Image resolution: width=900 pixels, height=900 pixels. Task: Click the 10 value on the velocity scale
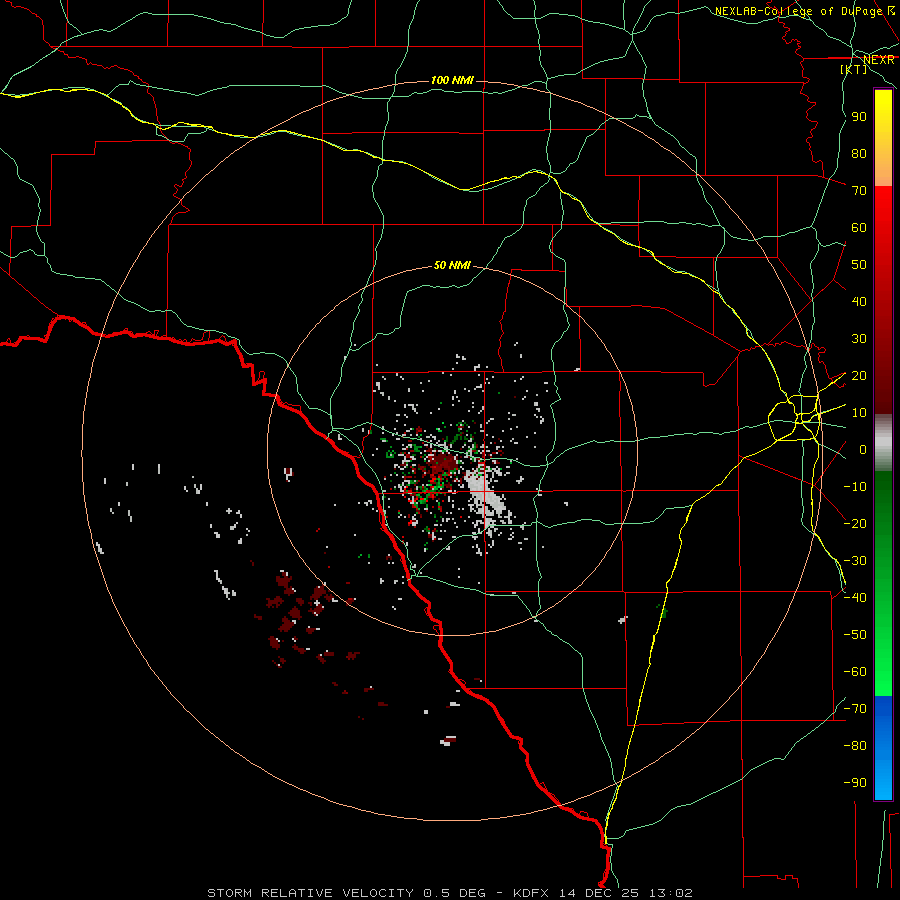(859, 413)
